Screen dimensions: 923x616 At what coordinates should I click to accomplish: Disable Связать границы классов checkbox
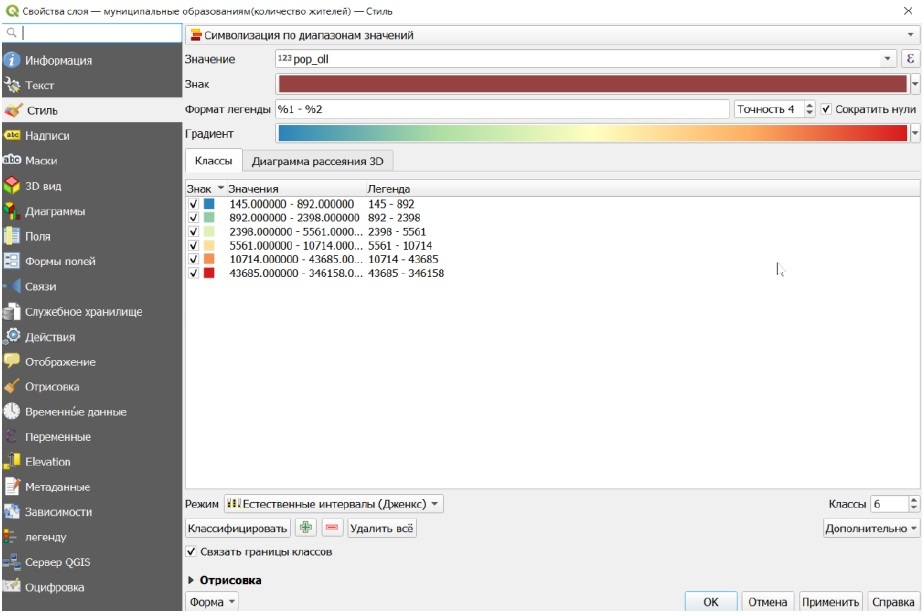pos(192,552)
